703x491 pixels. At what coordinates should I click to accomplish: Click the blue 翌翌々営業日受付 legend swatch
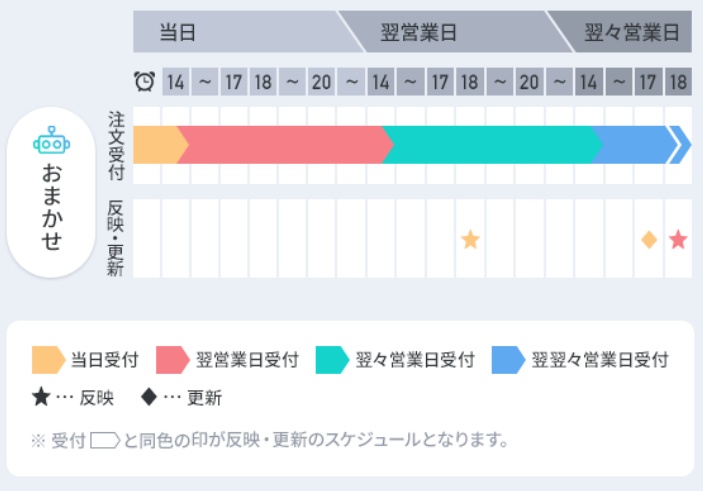(508, 360)
